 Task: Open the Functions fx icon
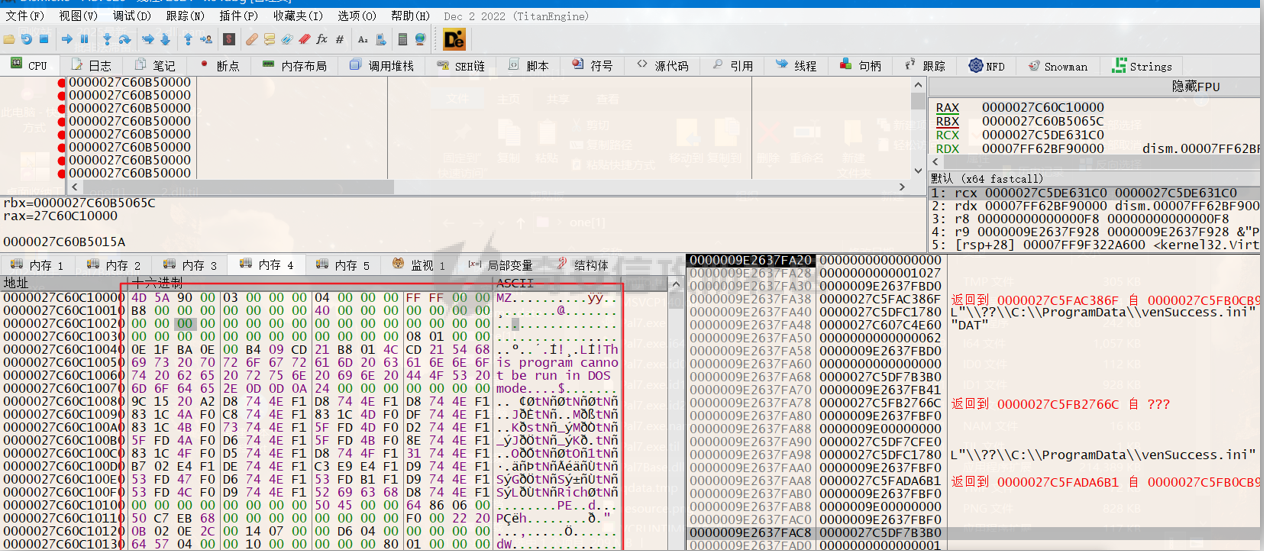pyautogui.click(x=322, y=39)
